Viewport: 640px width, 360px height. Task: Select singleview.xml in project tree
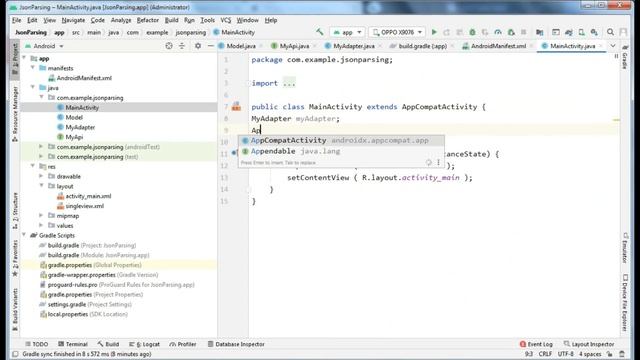click(84, 206)
